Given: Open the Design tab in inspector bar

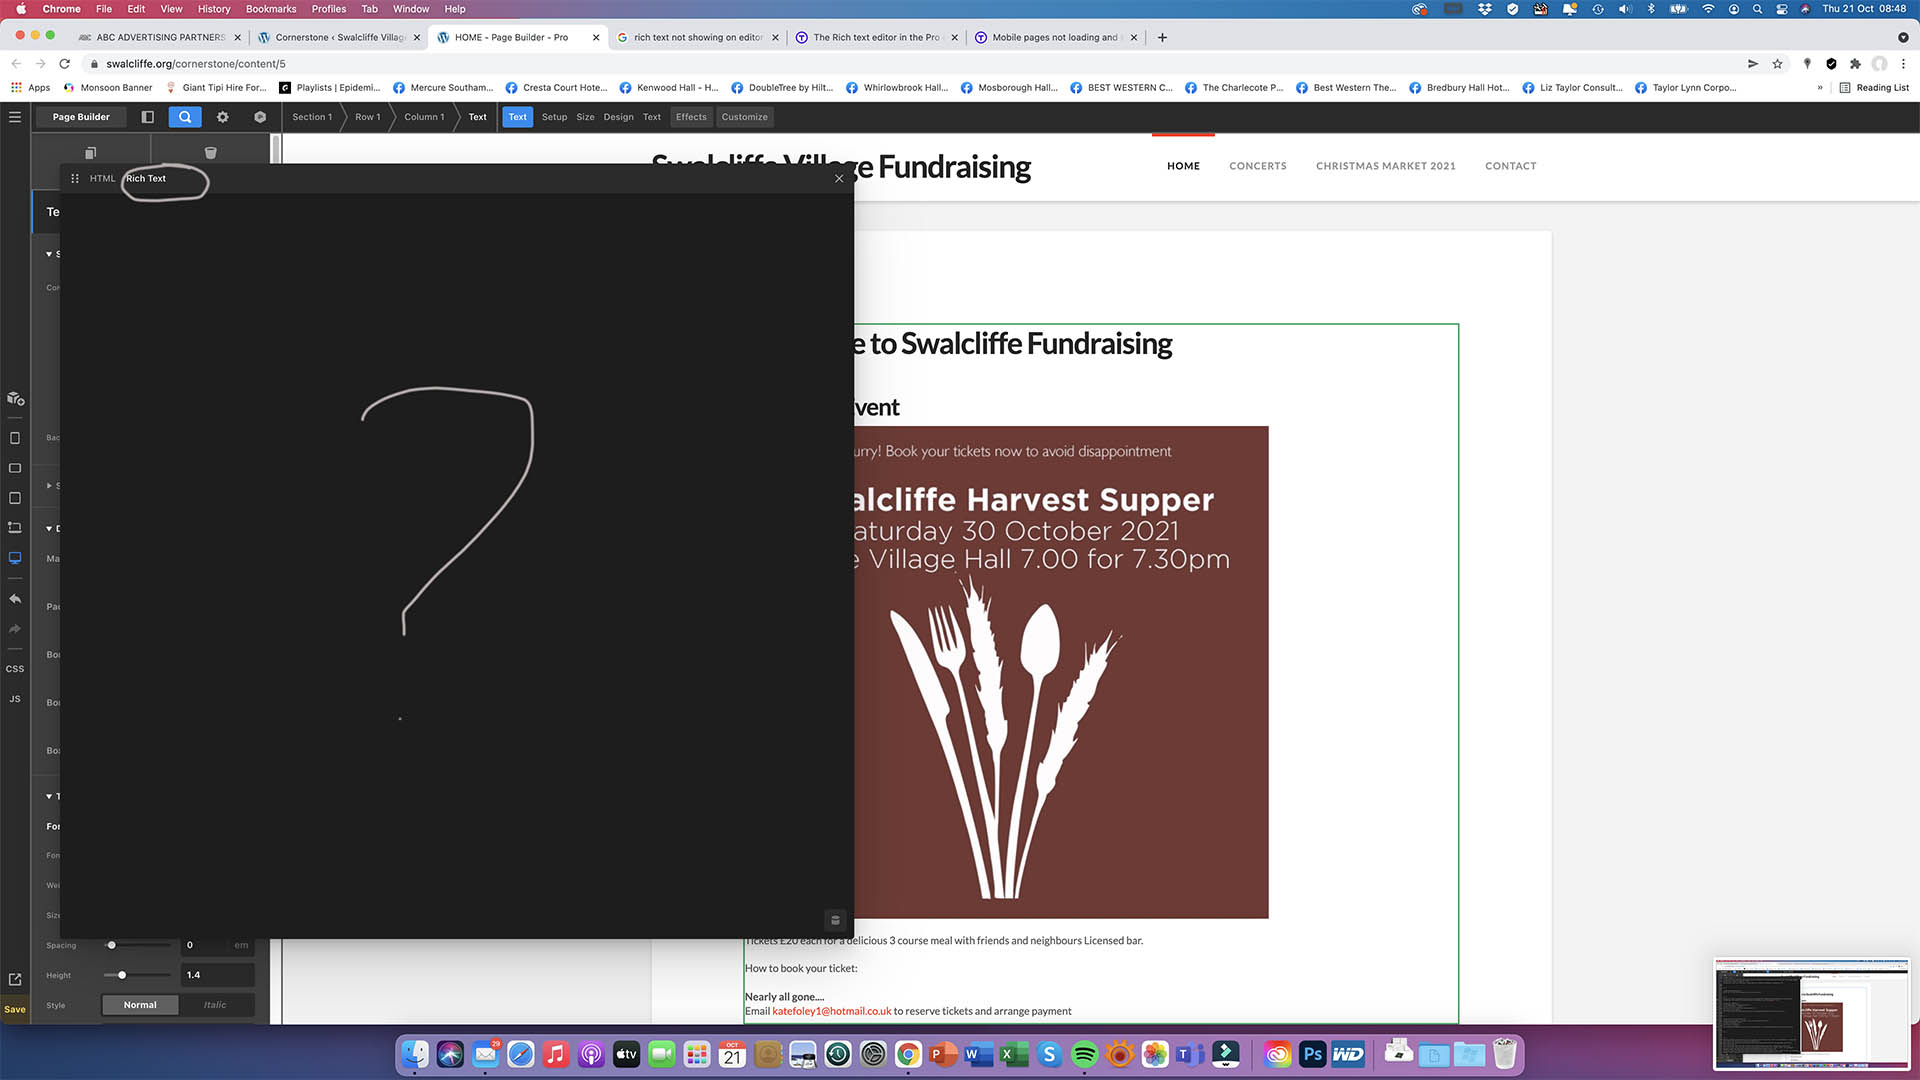Looking at the screenshot, I should pyautogui.click(x=618, y=117).
